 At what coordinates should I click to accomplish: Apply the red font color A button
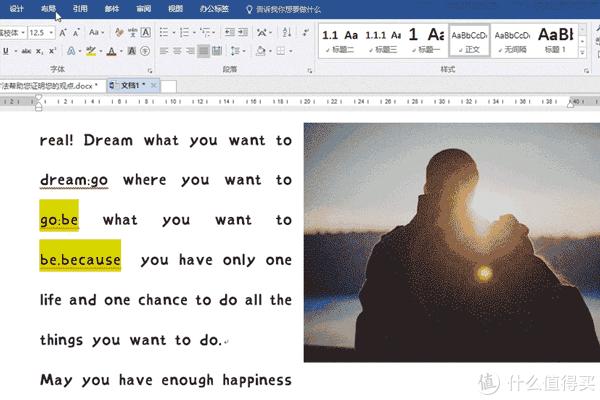pos(111,51)
